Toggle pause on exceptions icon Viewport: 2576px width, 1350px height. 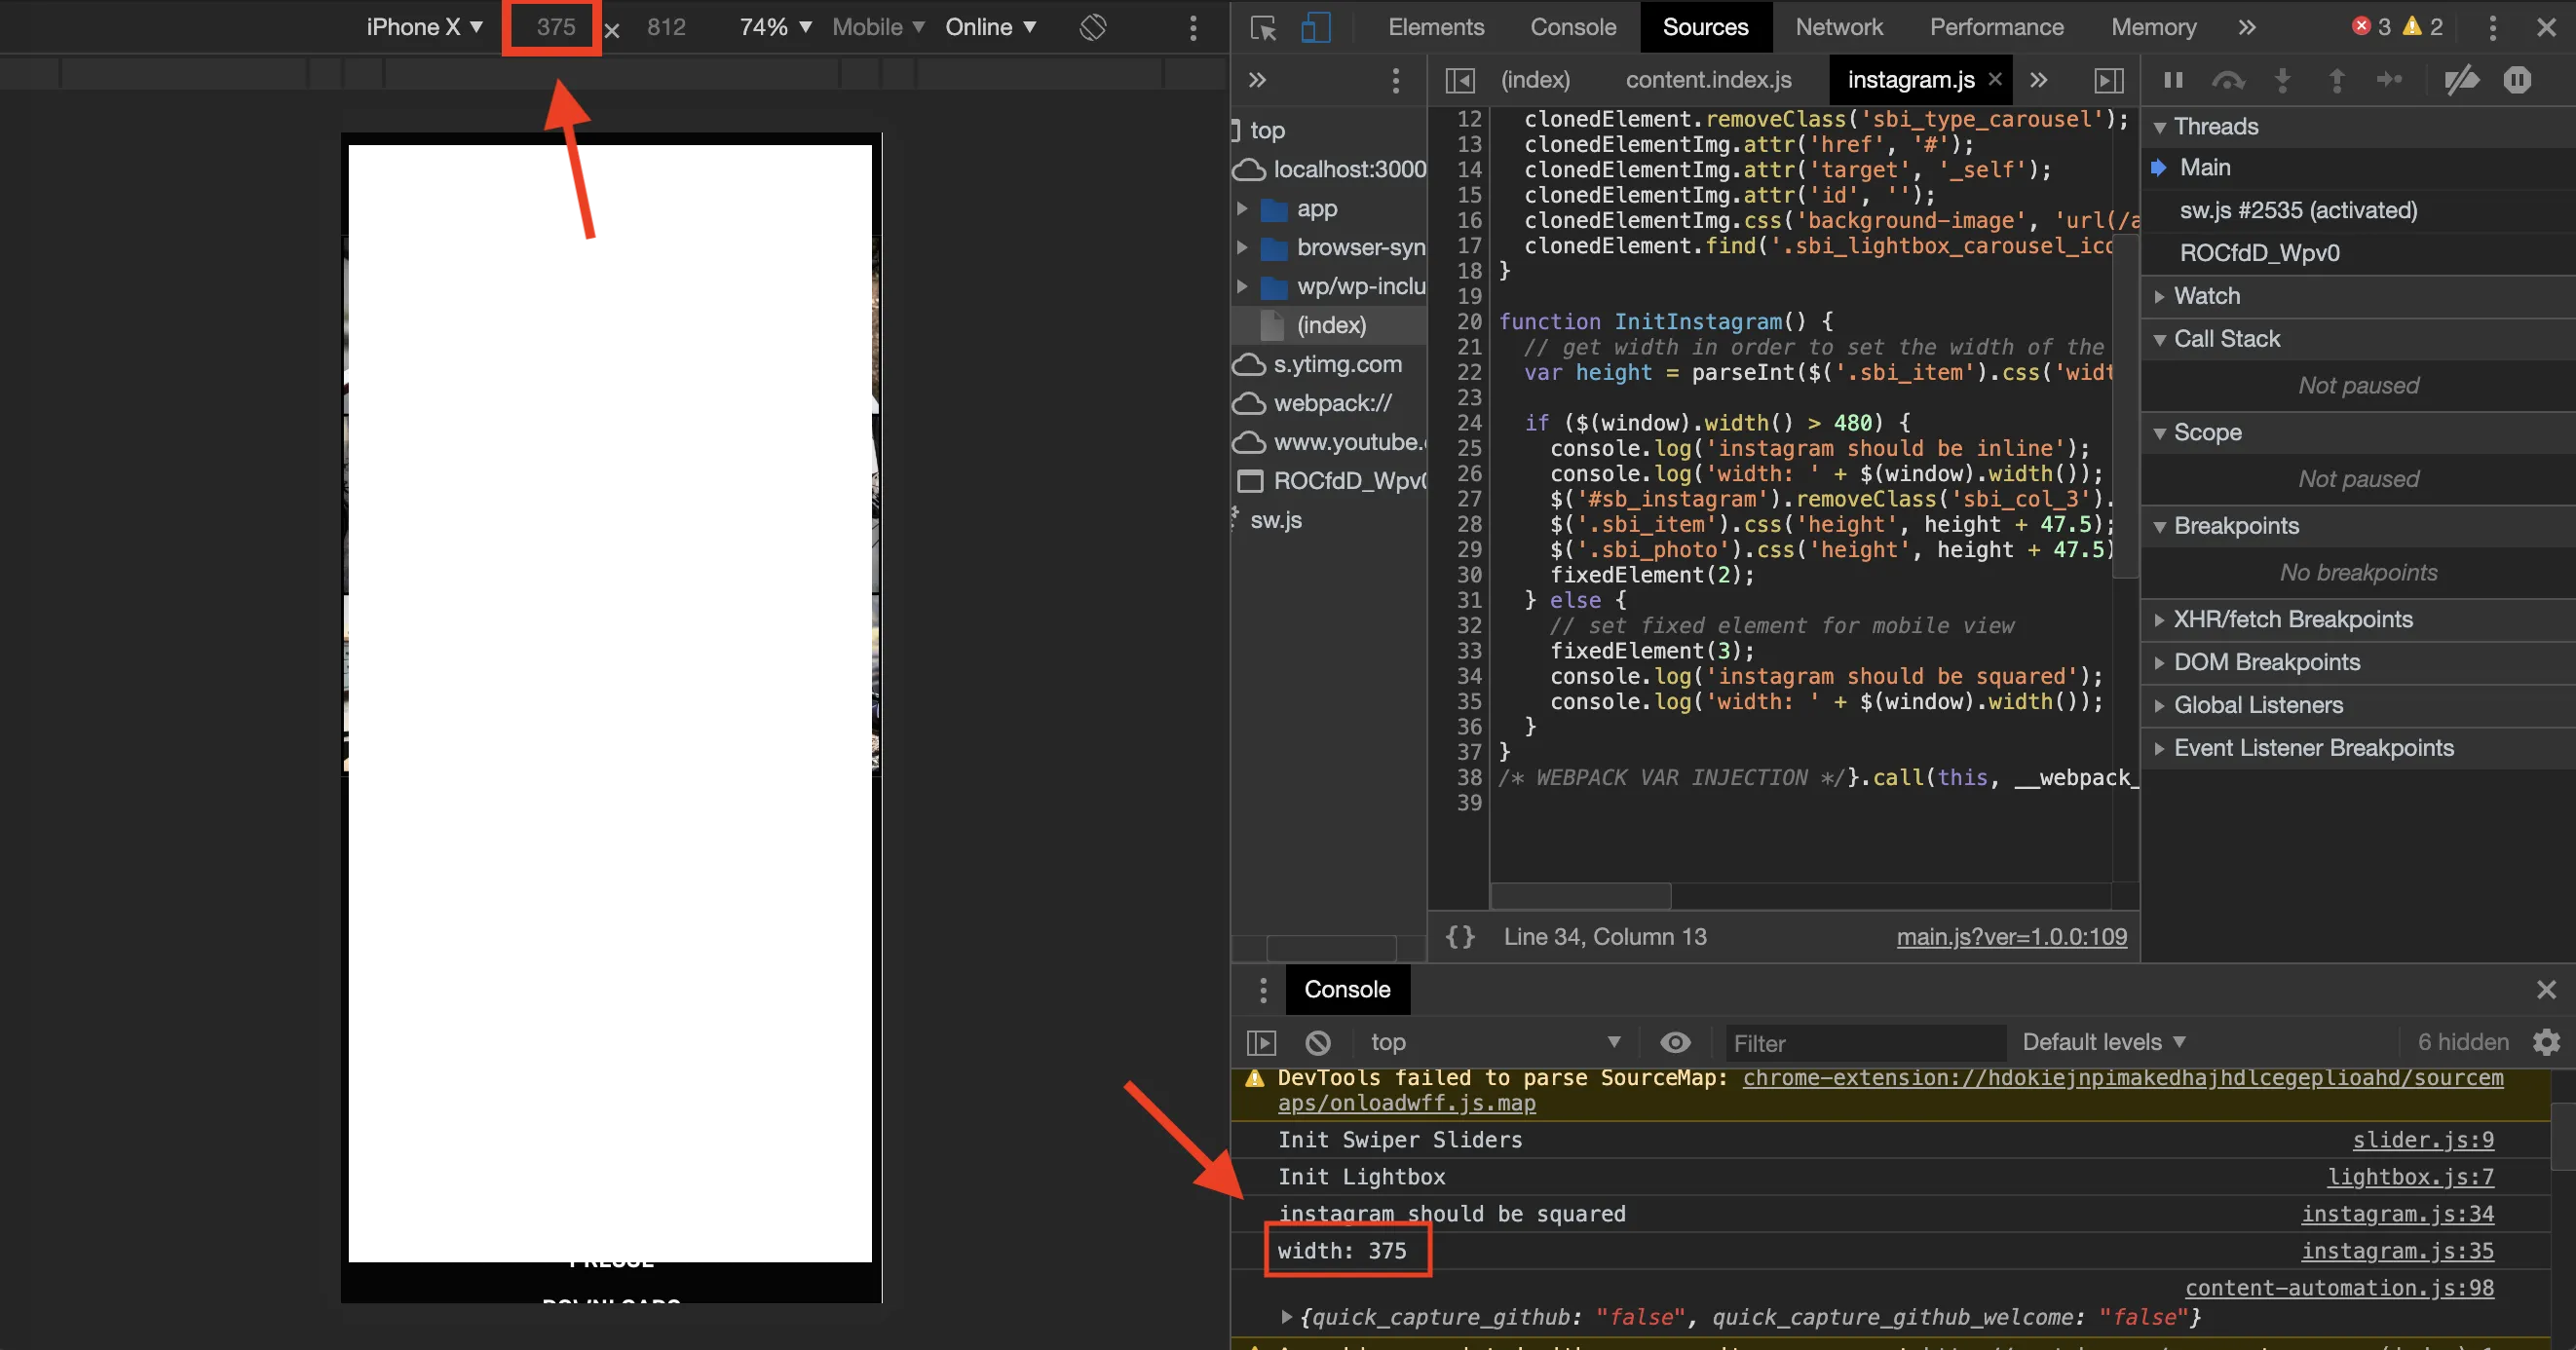(x=2517, y=80)
